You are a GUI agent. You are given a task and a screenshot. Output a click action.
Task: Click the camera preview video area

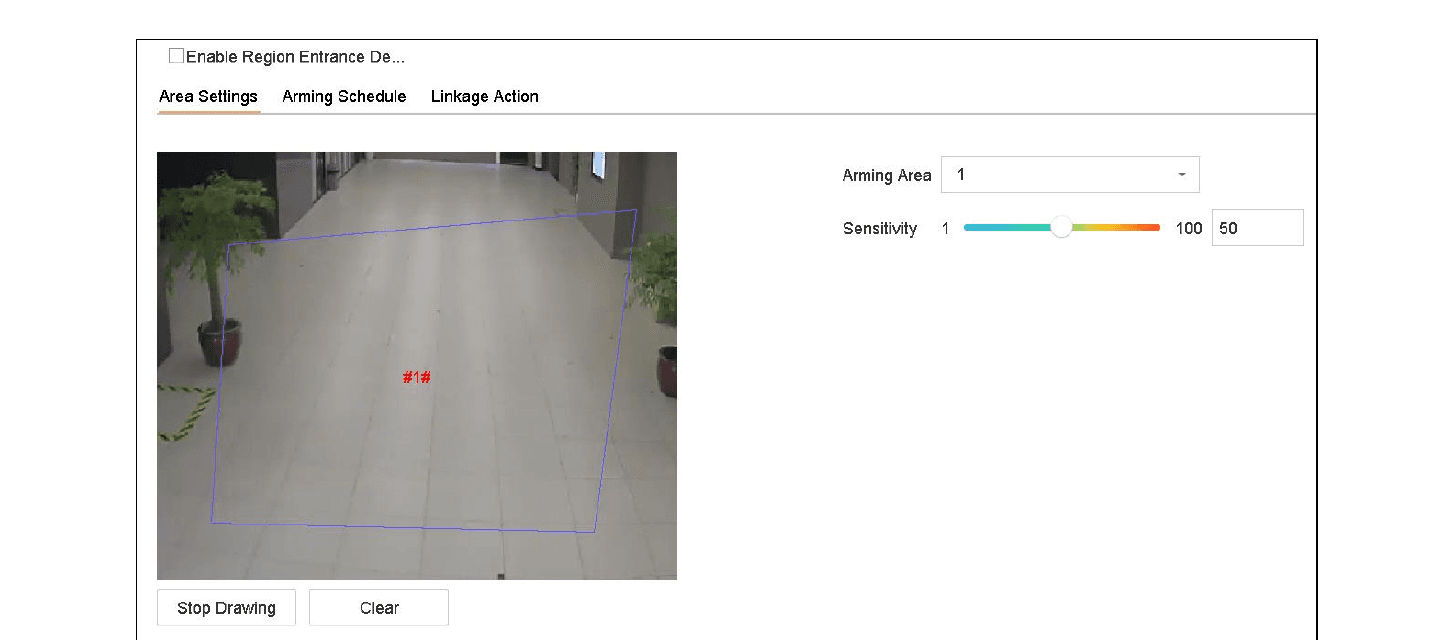417,366
